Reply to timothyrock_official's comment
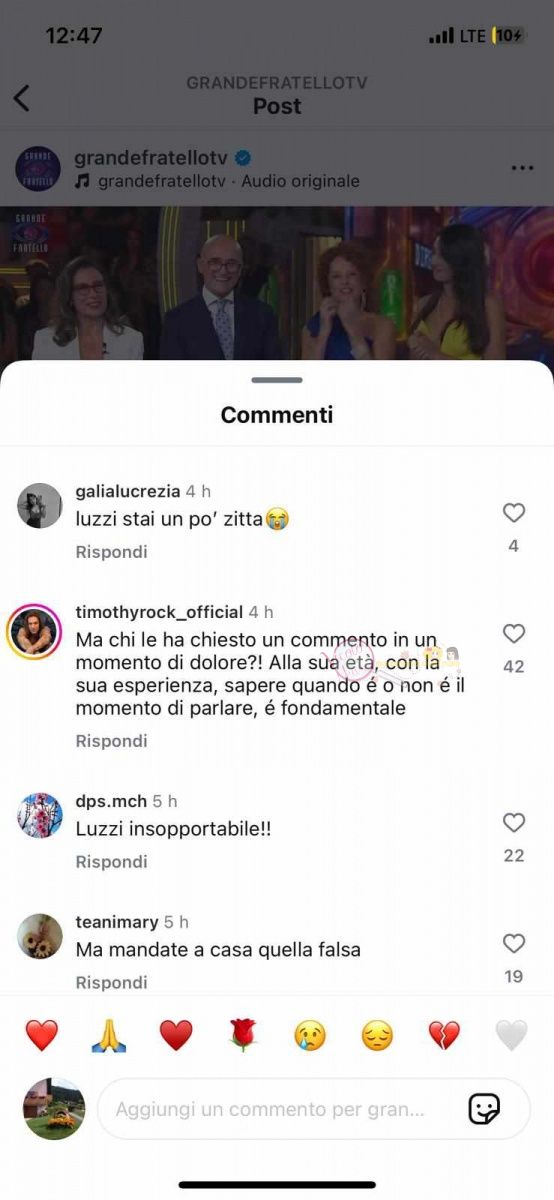The image size is (554, 1200). click(x=111, y=741)
